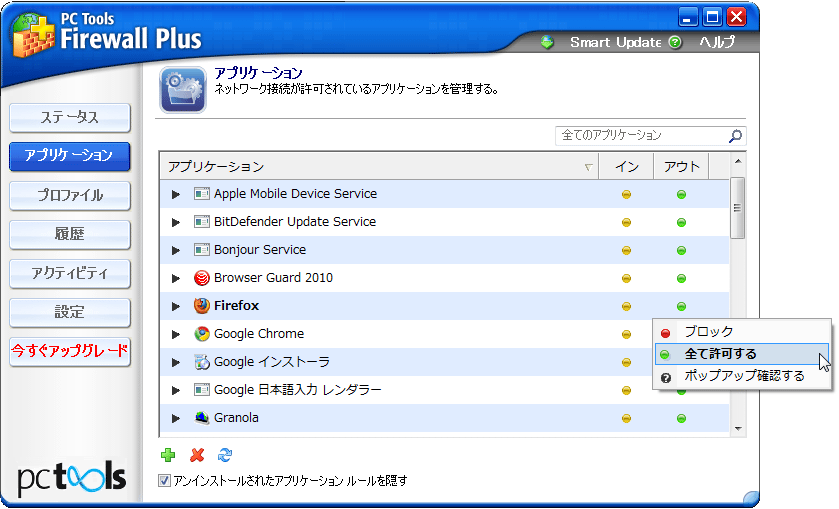Expand the Granola row
The width and height of the screenshot is (839, 509).
coord(176,419)
